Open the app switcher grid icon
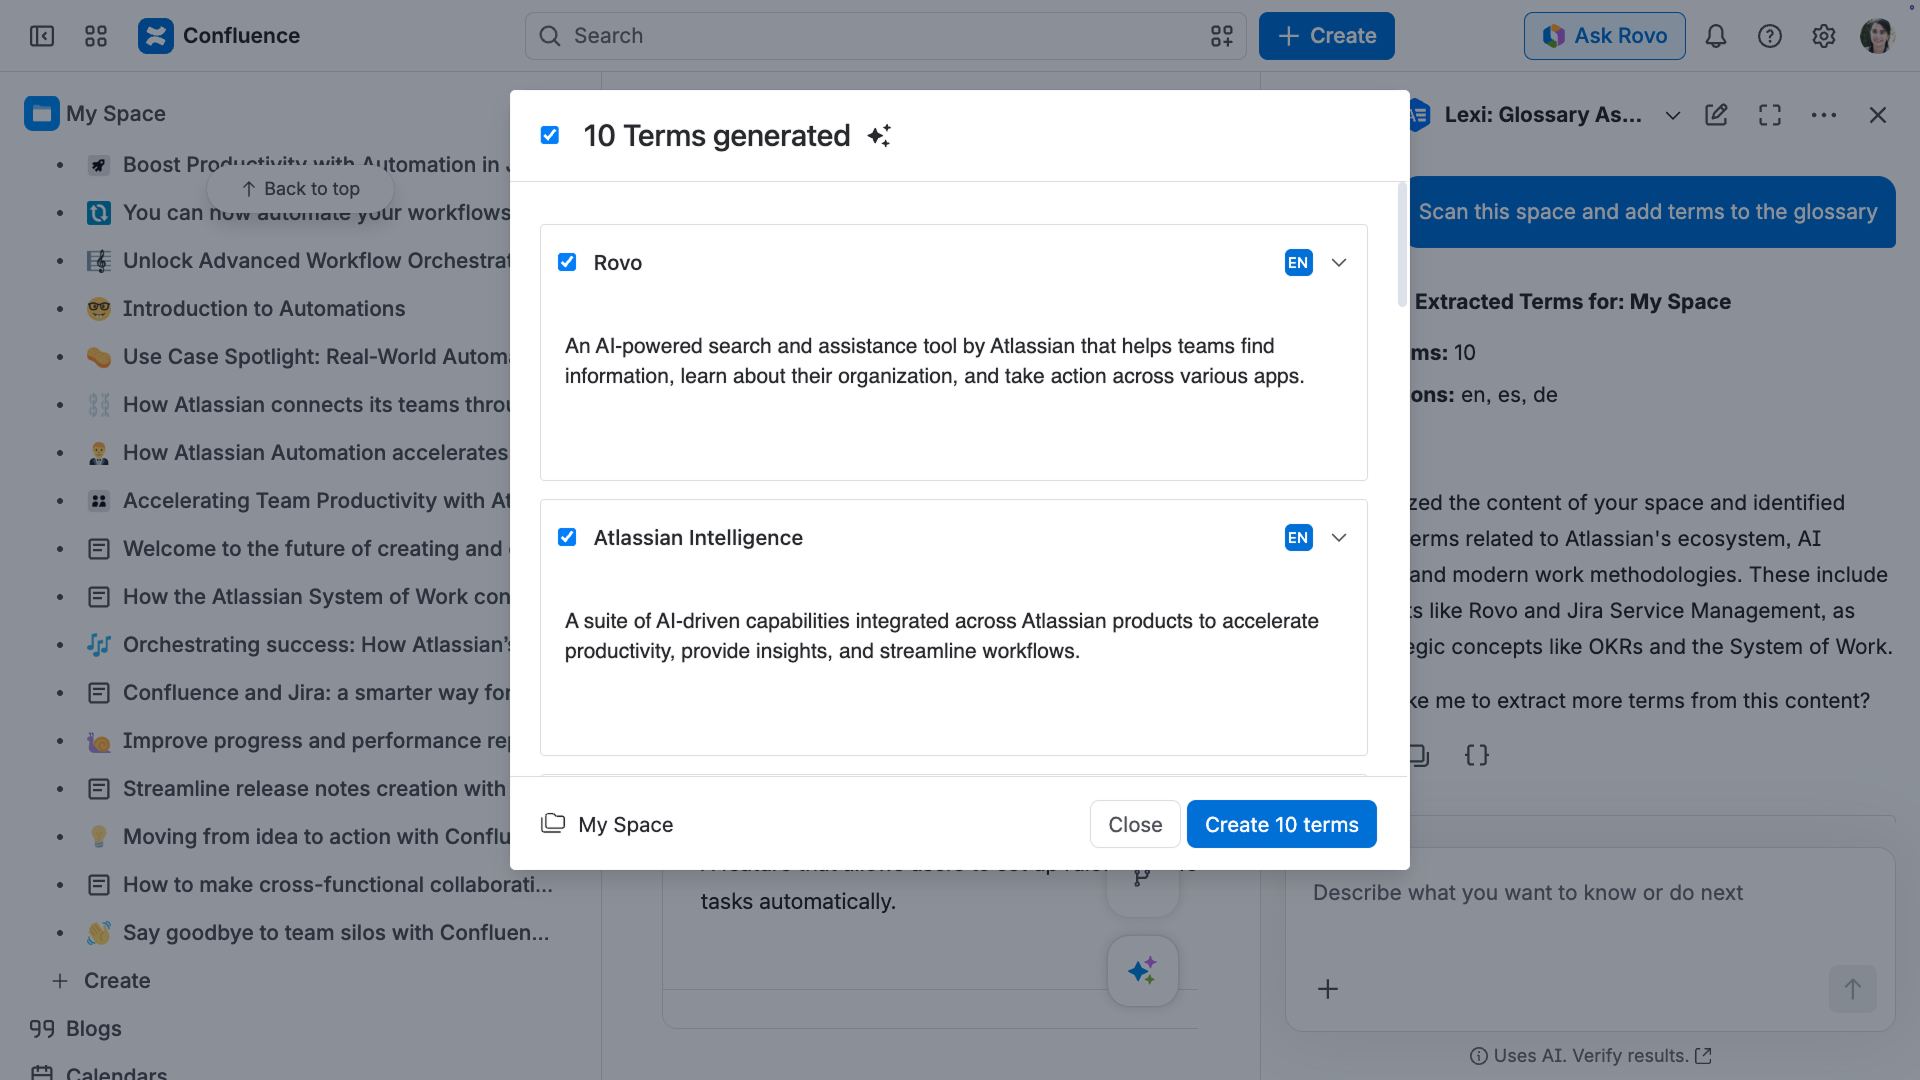 click(96, 36)
